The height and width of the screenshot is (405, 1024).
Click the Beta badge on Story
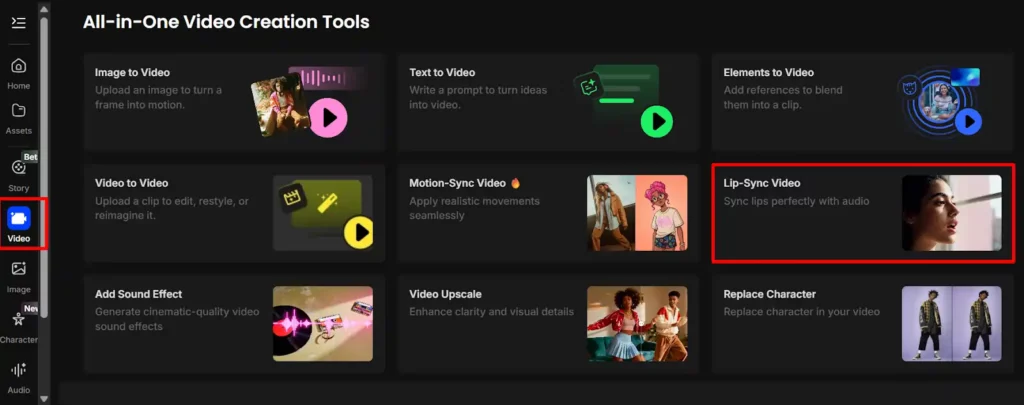[x=30, y=157]
